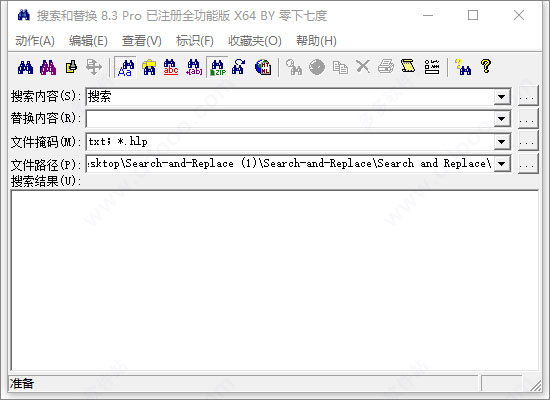Open the 收藏夹(O) menu

pos(255,41)
